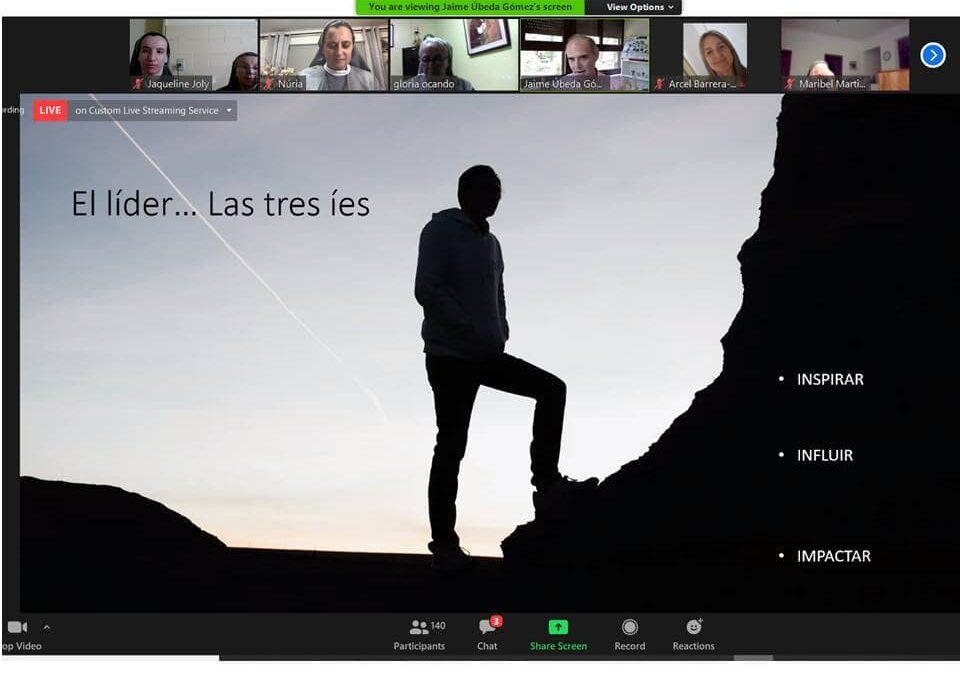This screenshot has width=960, height=675.
Task: Select Jaime Úbeda Gó... video thumbnail
Action: click(x=584, y=55)
